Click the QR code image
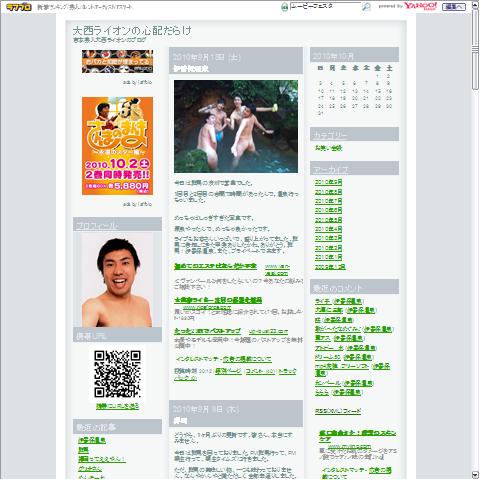This screenshot has height=480, width=480. (117, 374)
